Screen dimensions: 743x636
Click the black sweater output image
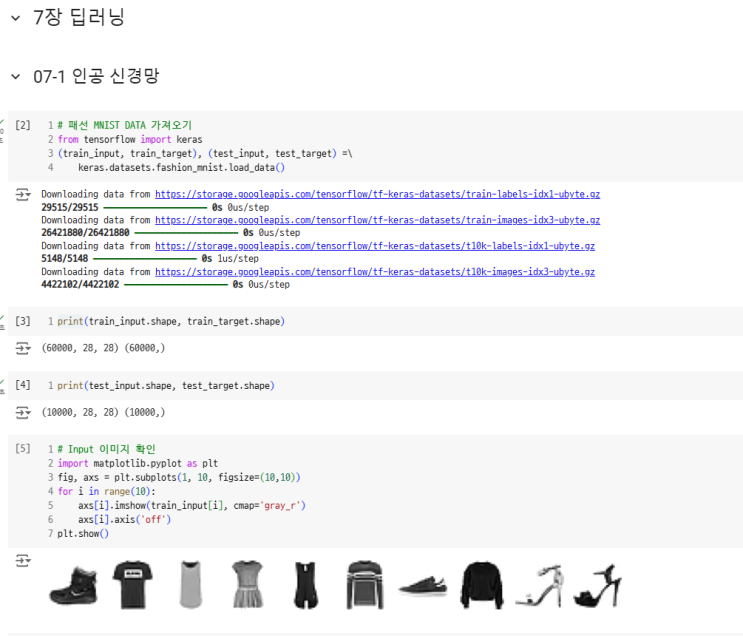(481, 585)
